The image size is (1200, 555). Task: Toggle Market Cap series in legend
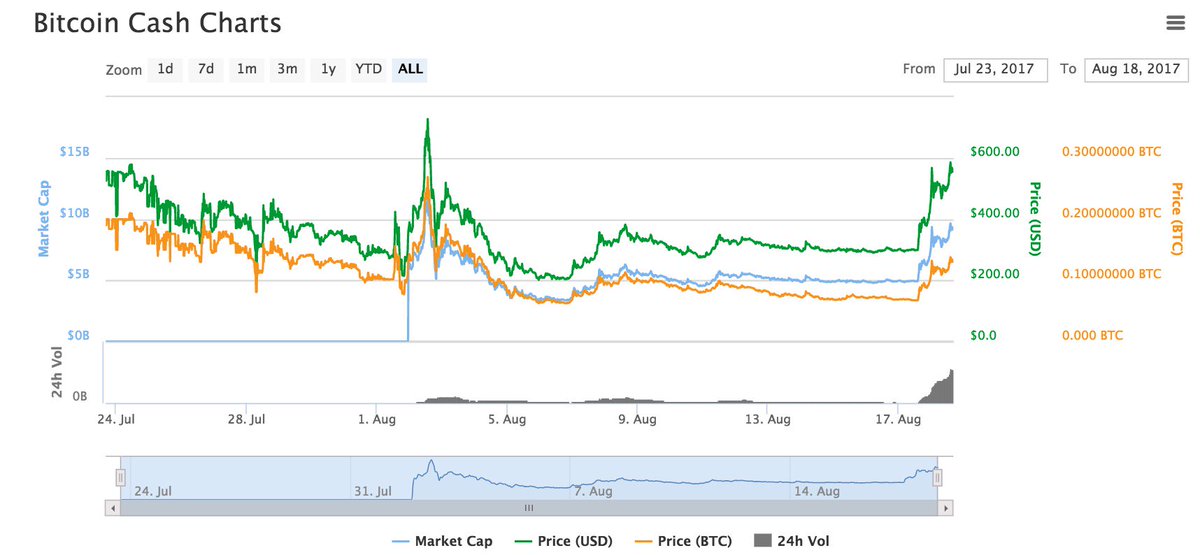442,541
